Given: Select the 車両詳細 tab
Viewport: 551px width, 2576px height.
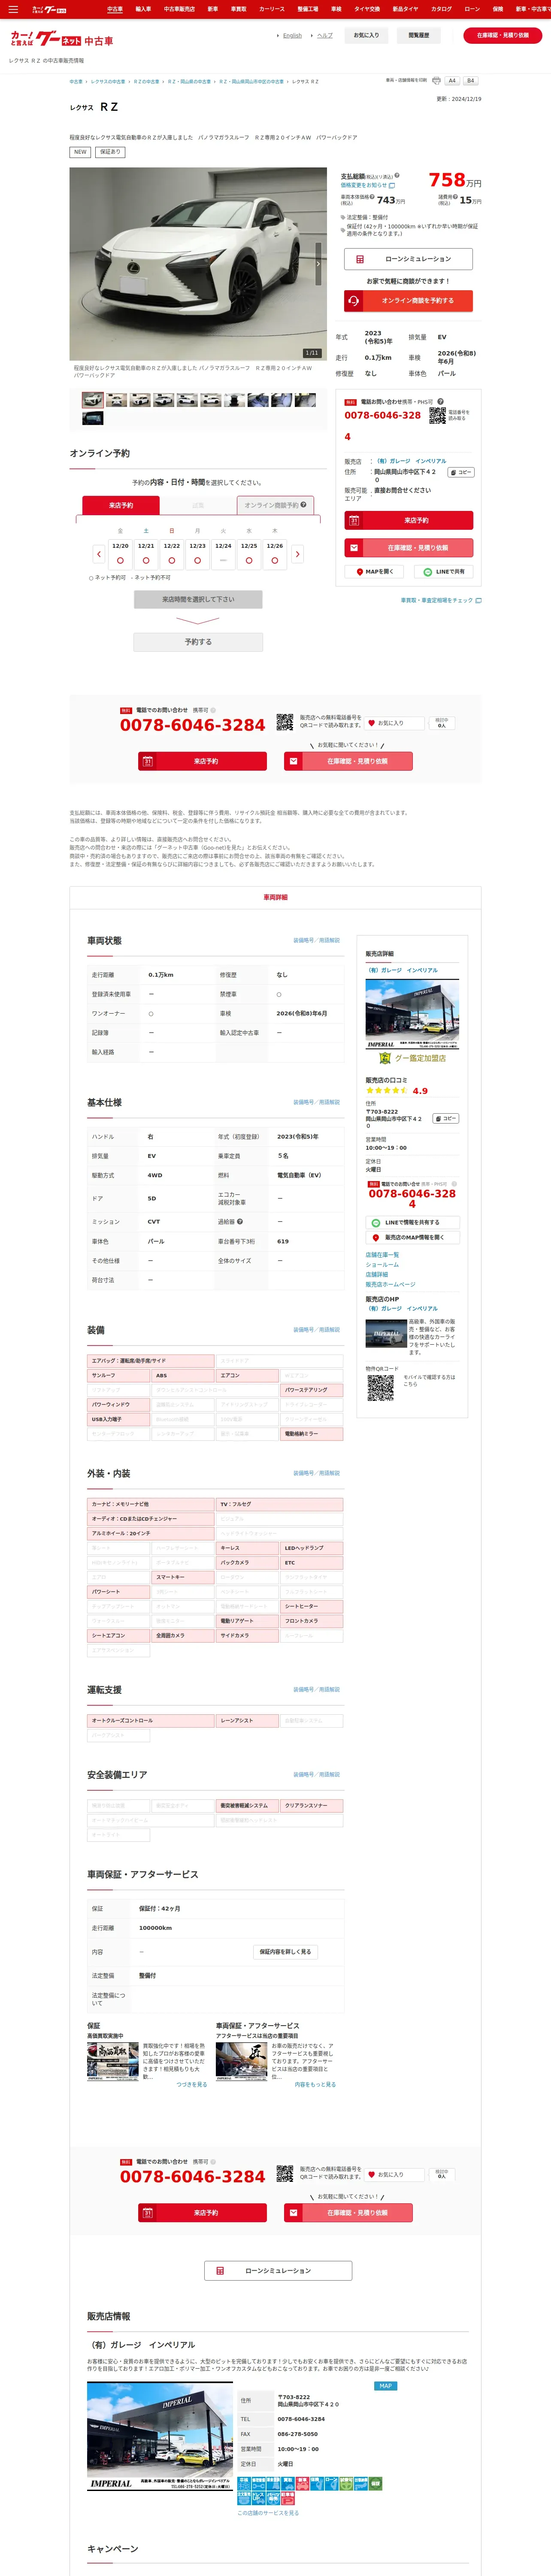Looking at the screenshot, I should (x=275, y=897).
